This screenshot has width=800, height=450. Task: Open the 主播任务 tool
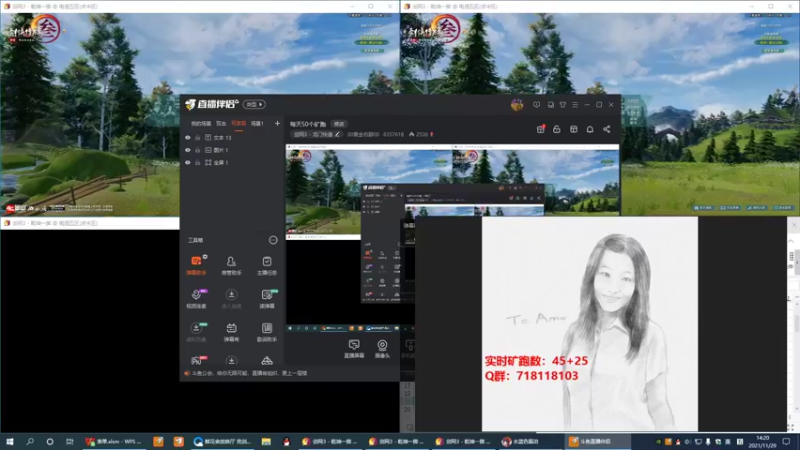click(267, 265)
